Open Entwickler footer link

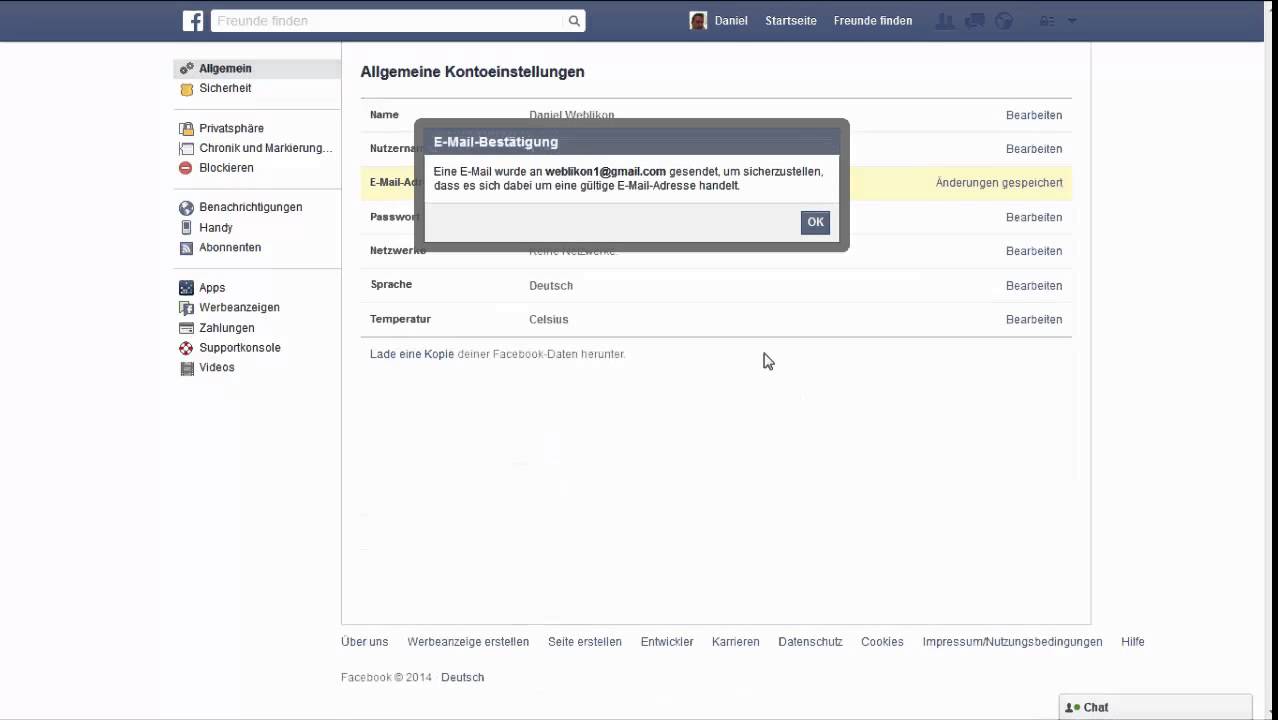667,642
